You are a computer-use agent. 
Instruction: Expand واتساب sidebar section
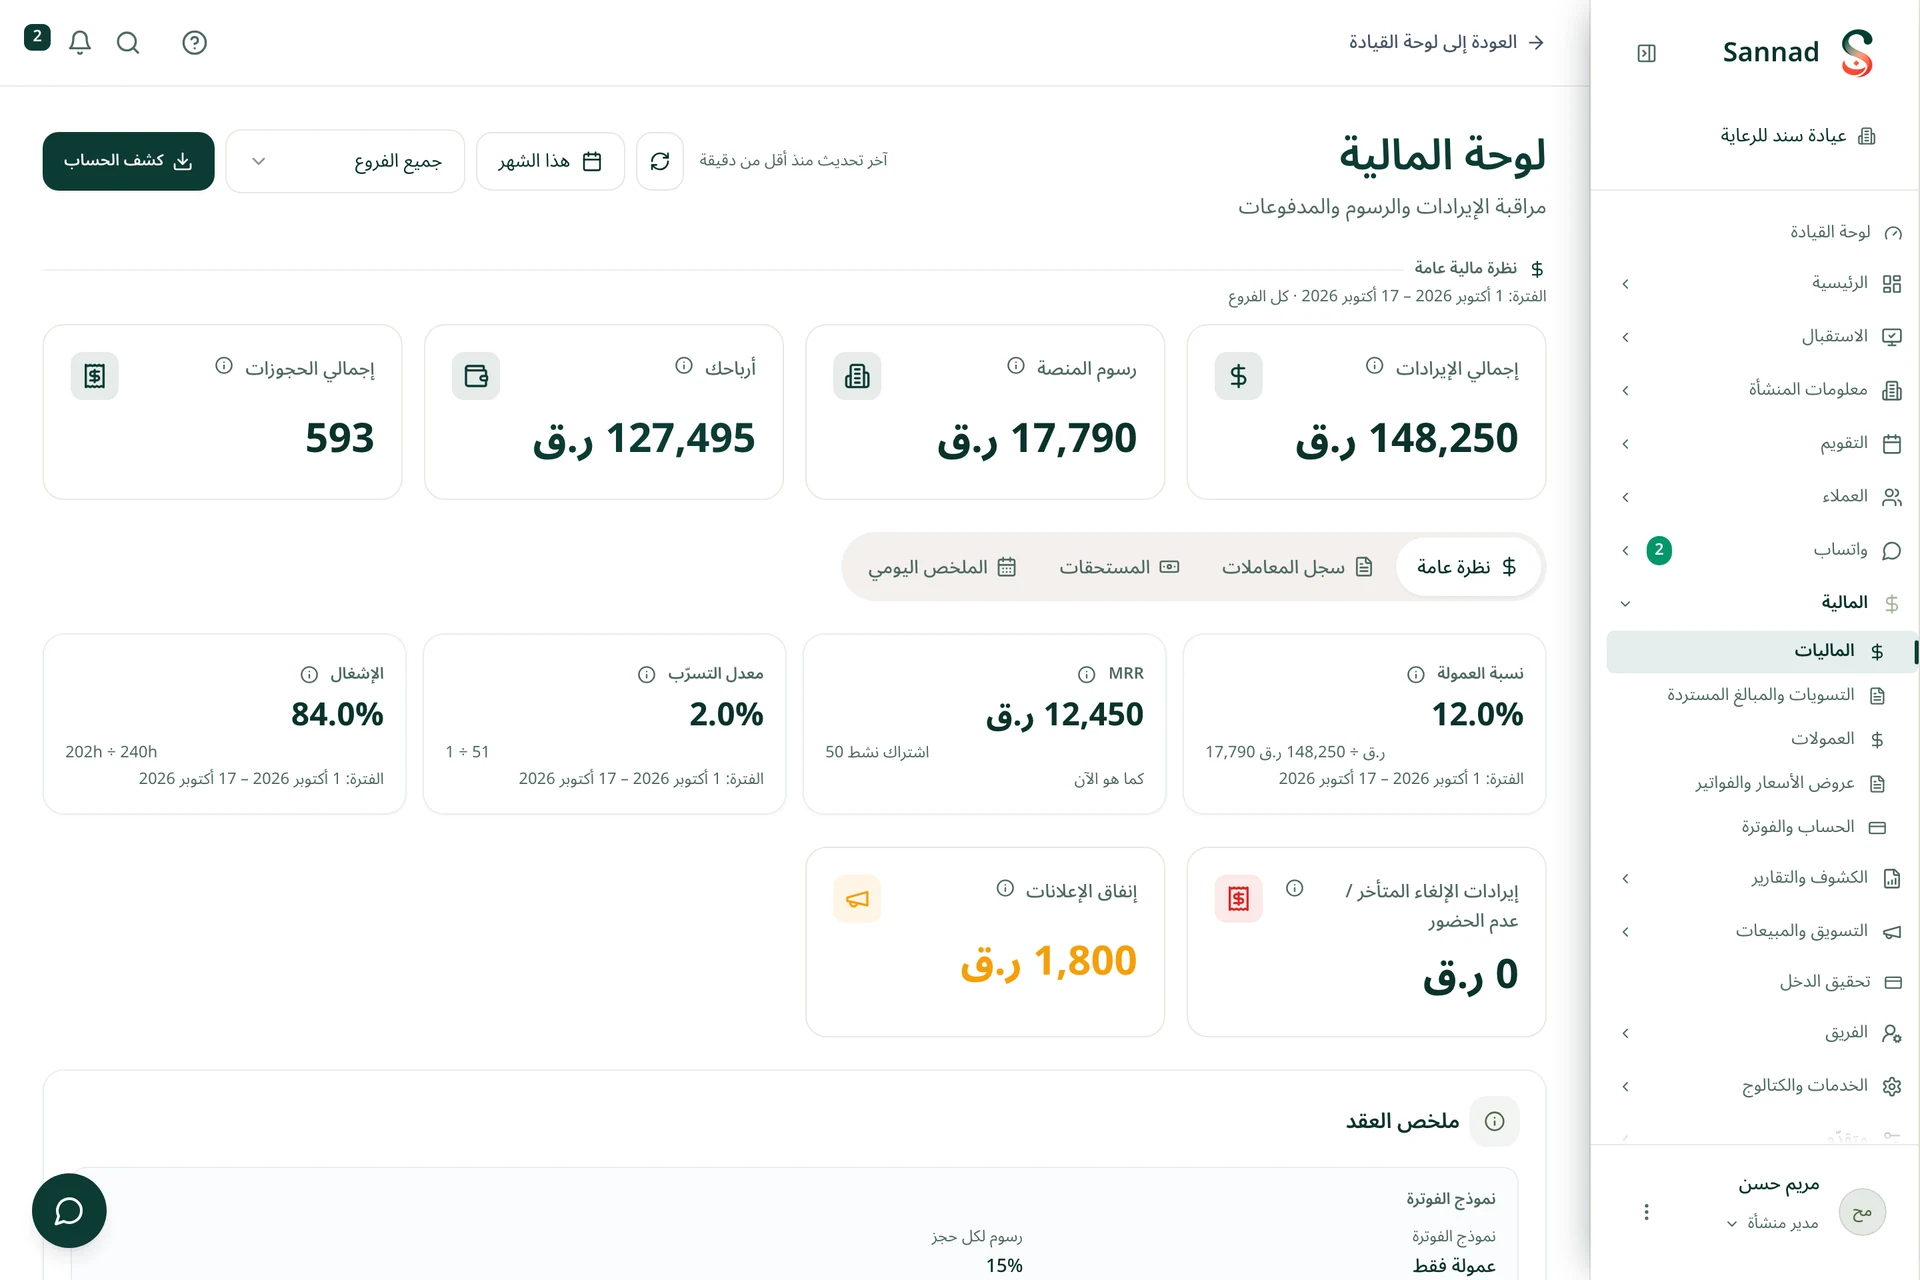(x=1760, y=550)
